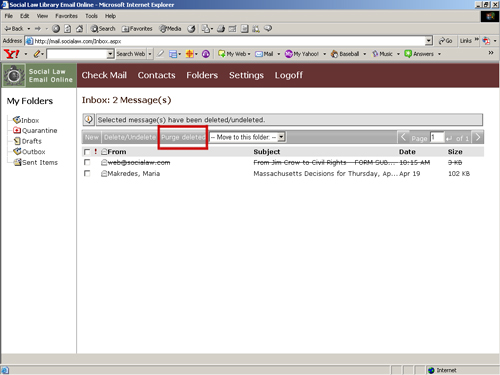The height and width of the screenshot is (375, 500).
Task: Click the Print icon in IE toolbar
Action: (x=221, y=29)
